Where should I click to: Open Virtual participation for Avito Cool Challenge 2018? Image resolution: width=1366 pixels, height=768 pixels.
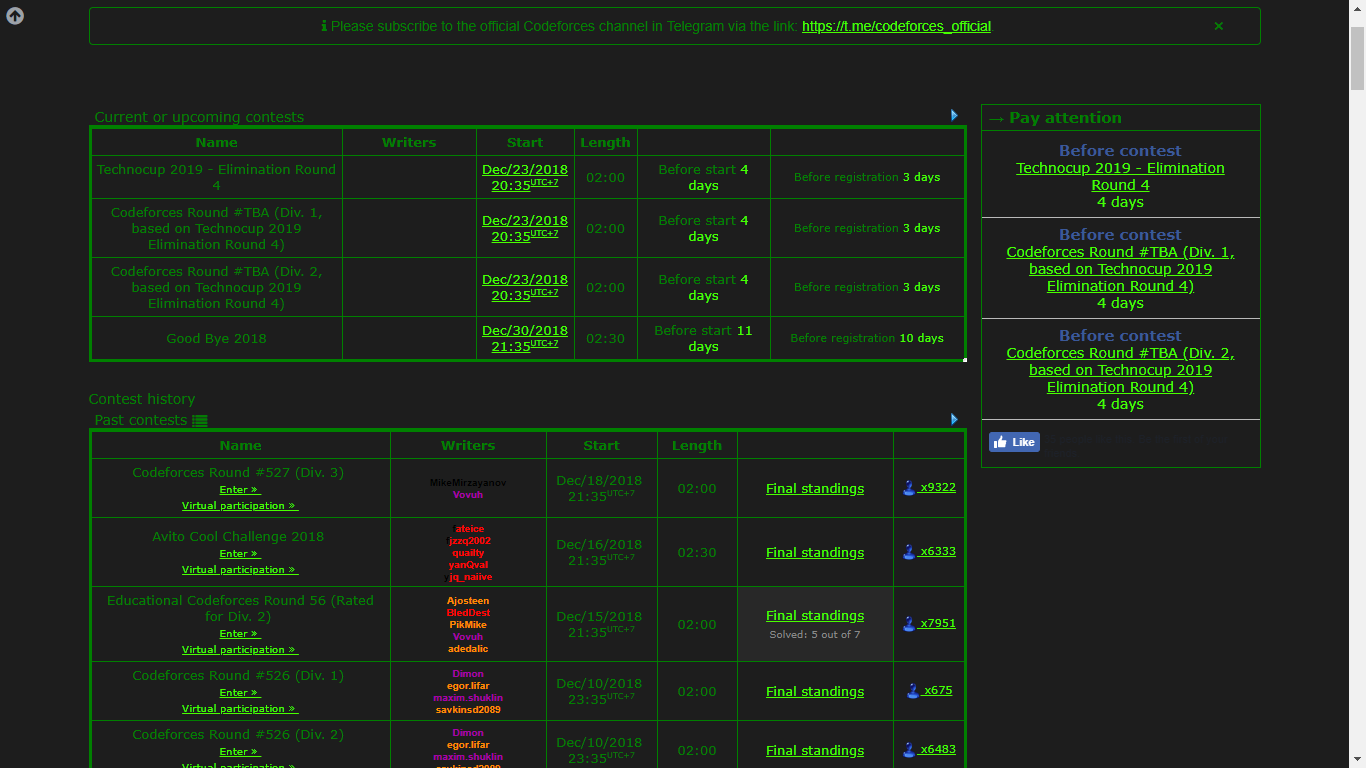point(240,569)
